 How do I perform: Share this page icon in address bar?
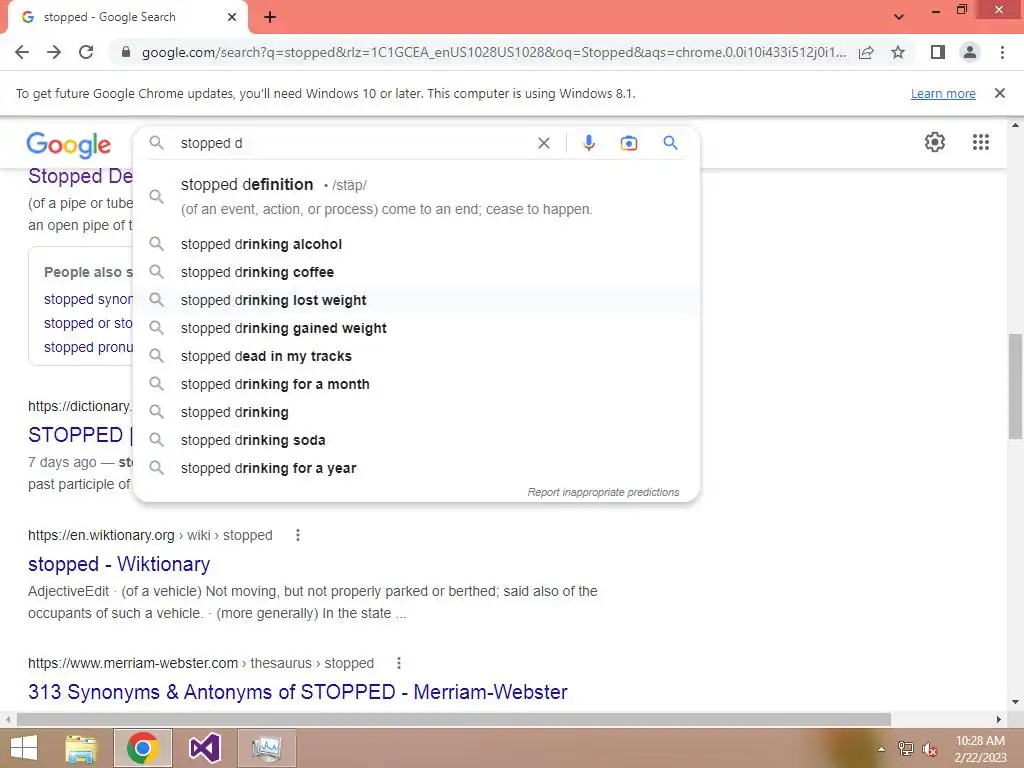coord(866,52)
